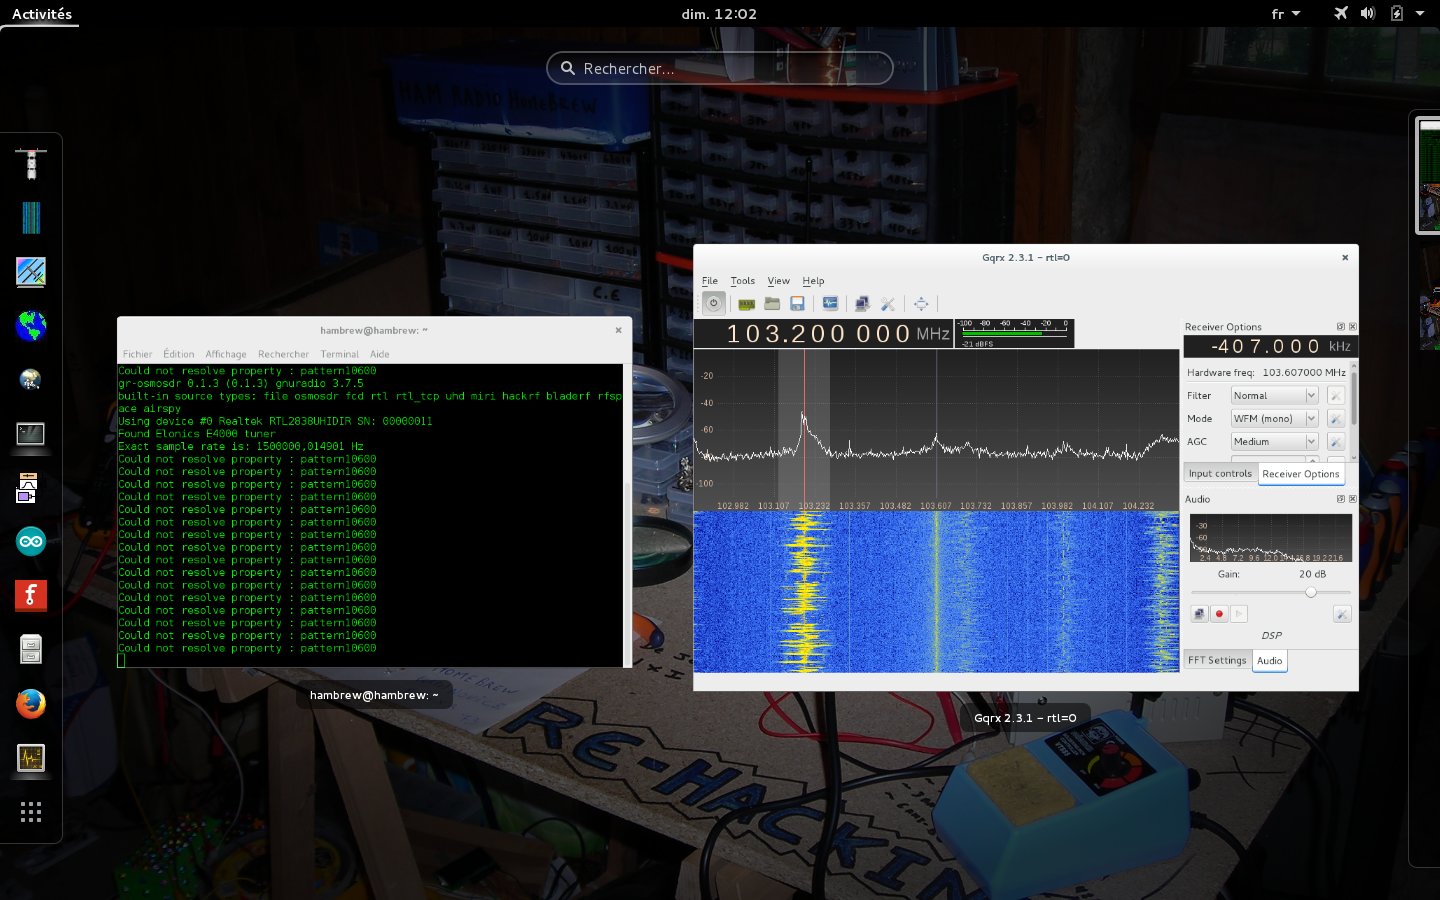Click the load settings folder icon in Gqrx
The image size is (1440, 900).
771,303
